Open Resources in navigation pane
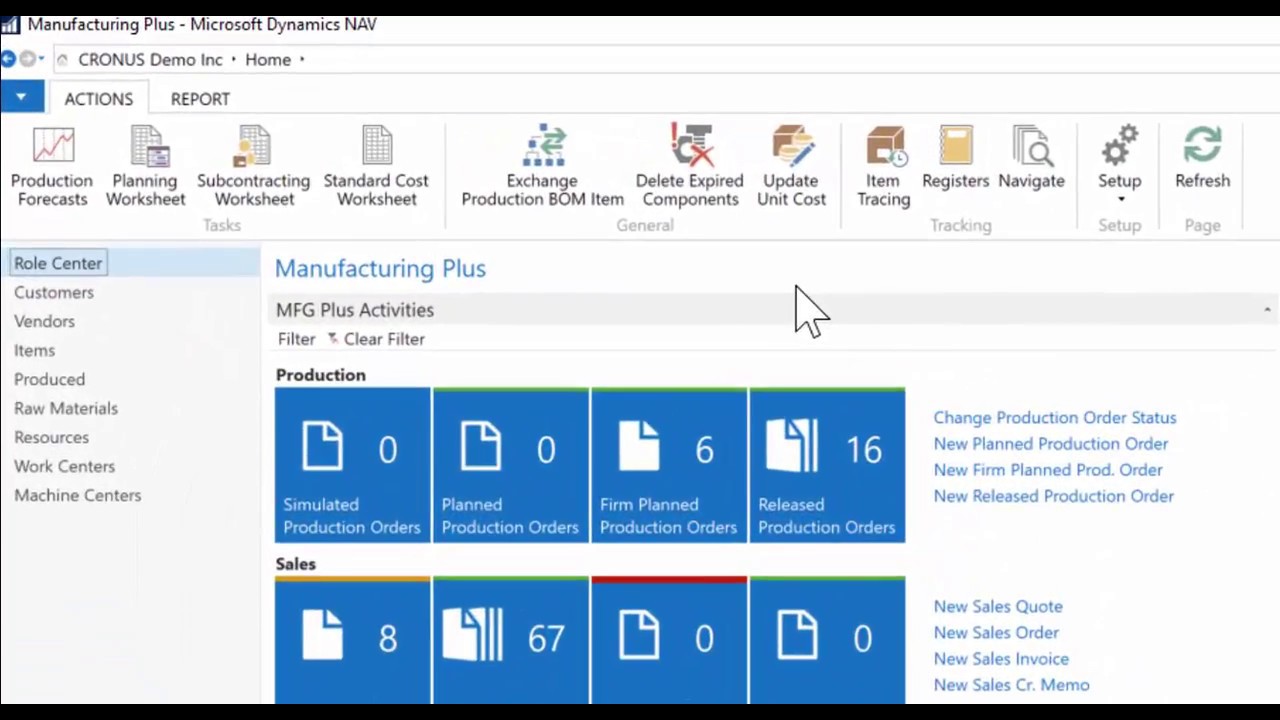This screenshot has width=1280, height=720. pos(51,437)
